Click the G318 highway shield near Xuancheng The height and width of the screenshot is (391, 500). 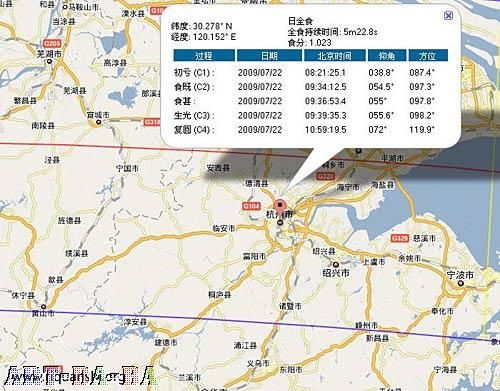click(152, 122)
